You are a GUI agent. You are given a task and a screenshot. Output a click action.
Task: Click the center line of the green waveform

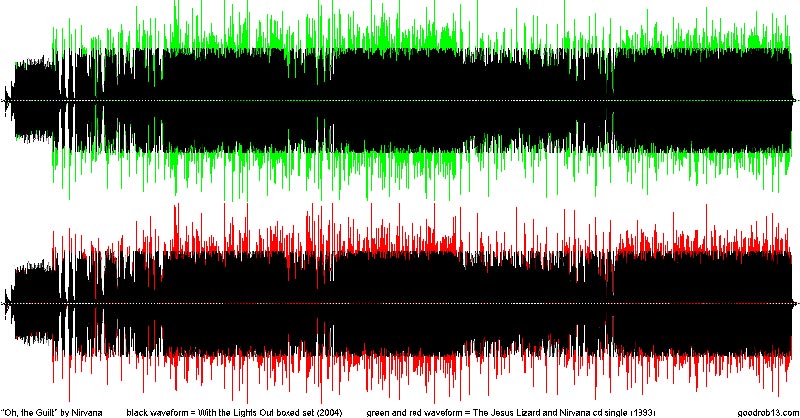400,101
